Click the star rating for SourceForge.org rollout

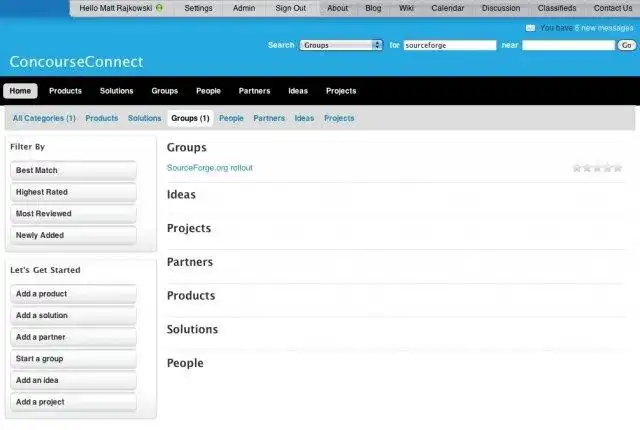tap(597, 168)
